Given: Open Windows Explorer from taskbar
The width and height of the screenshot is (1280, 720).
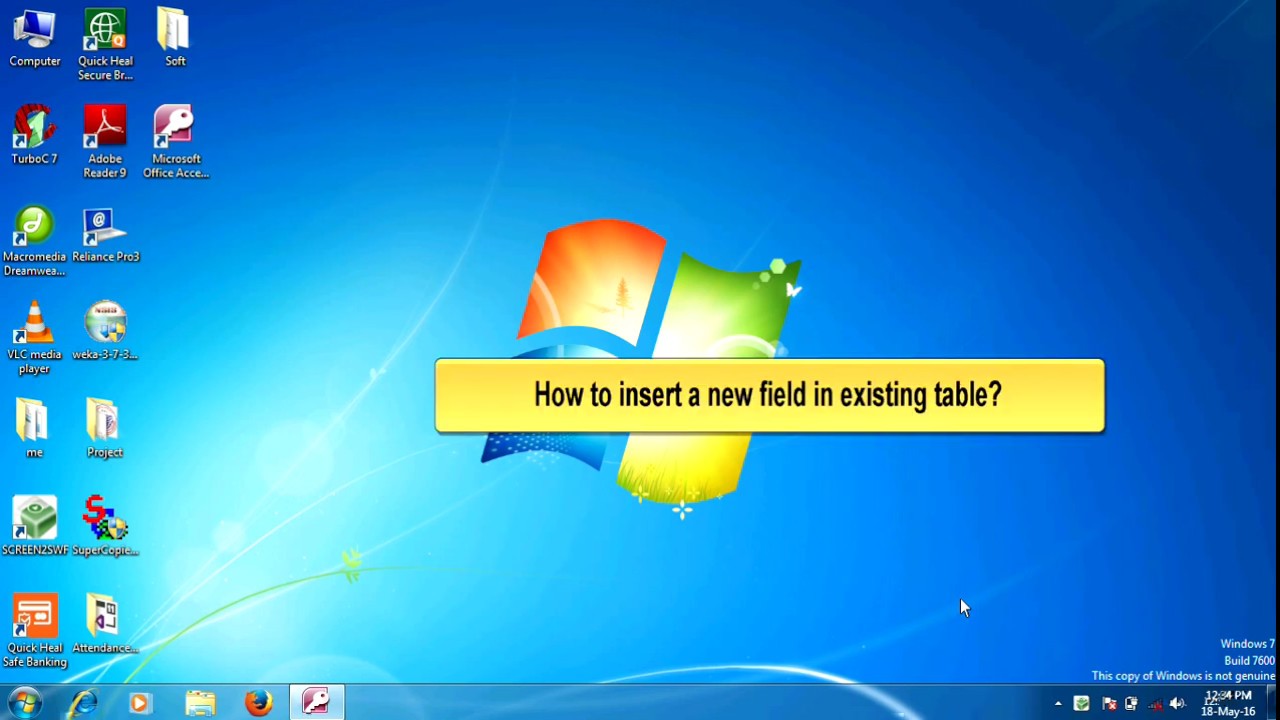Looking at the screenshot, I should (200, 702).
